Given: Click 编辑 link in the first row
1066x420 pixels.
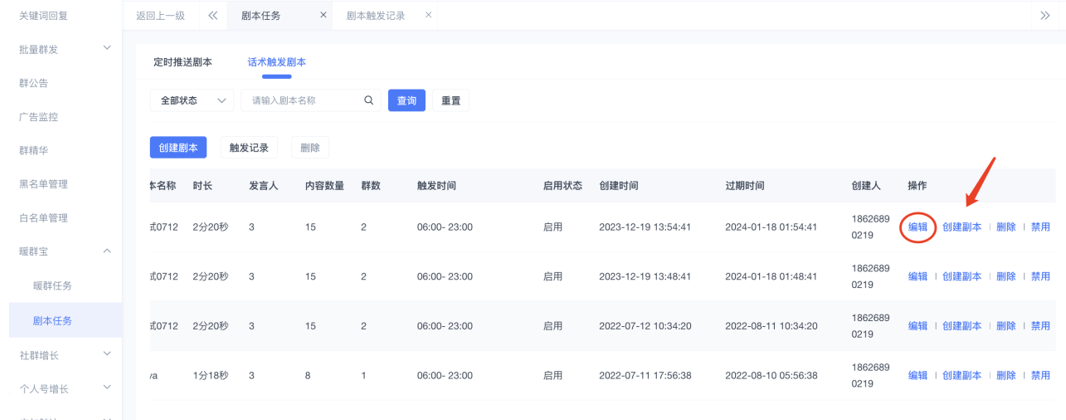Looking at the screenshot, I should [x=917, y=227].
